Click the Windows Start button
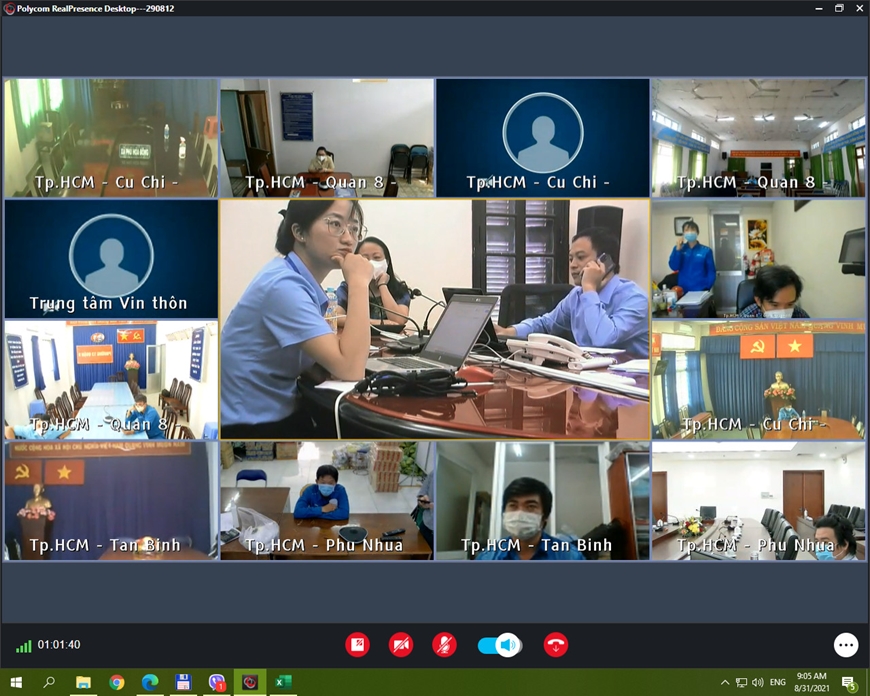The width and height of the screenshot is (870, 696). coord(16,682)
